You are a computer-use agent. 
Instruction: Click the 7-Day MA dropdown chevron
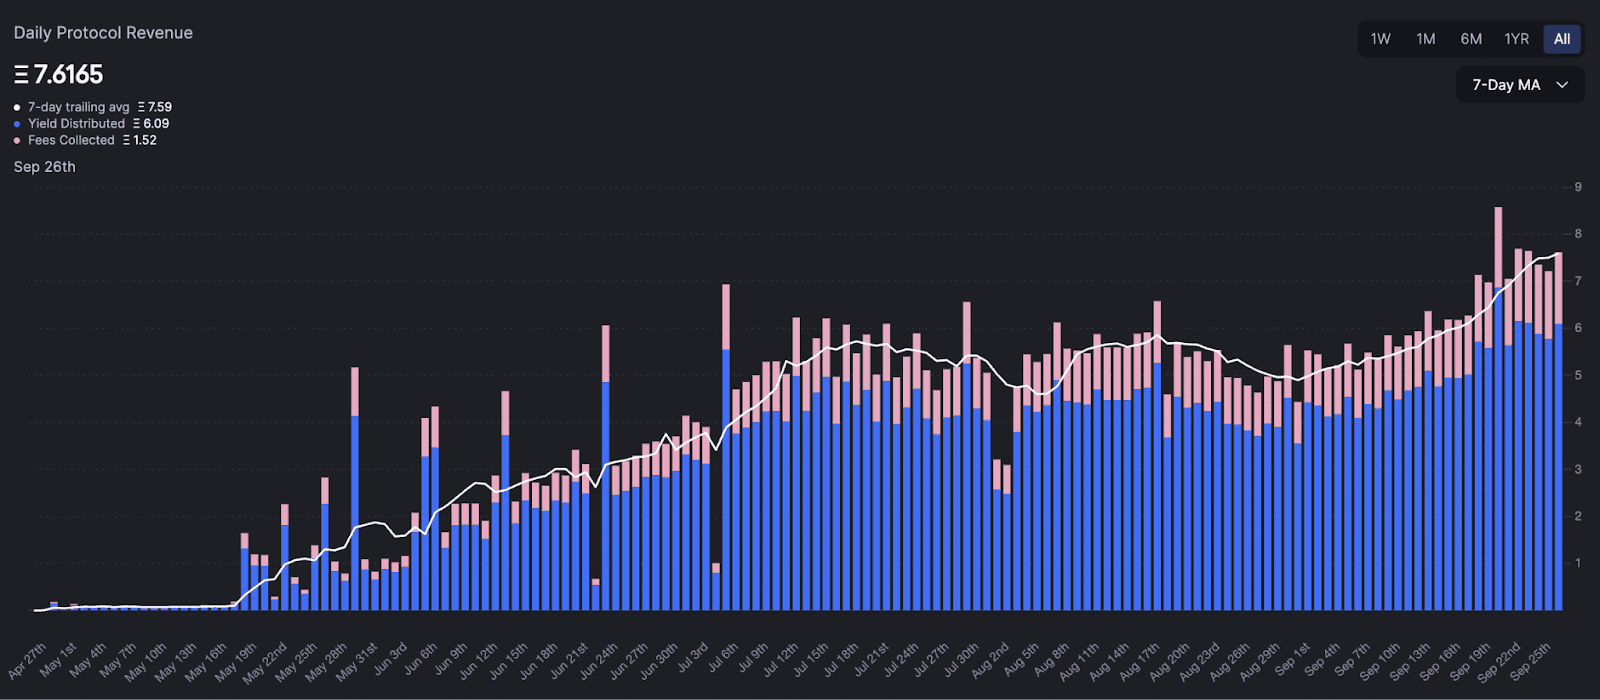coord(1562,85)
